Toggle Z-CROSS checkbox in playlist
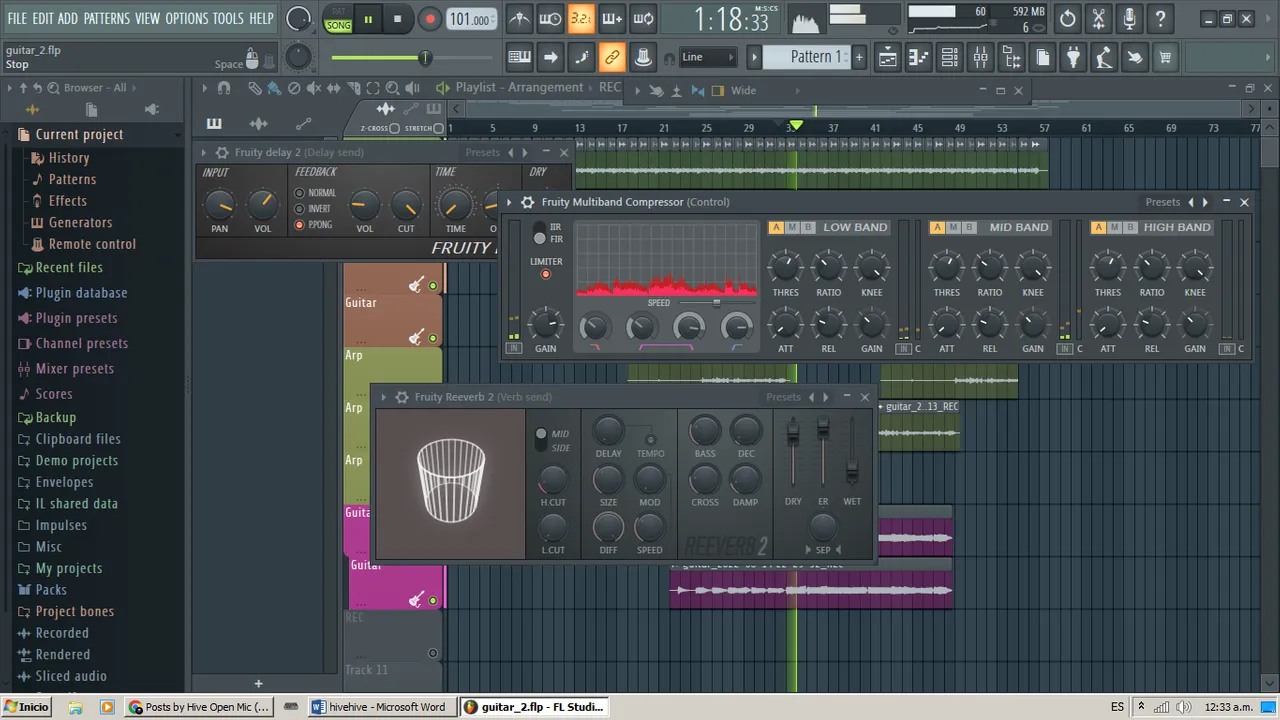Viewport: 1280px width, 720px height. pyautogui.click(x=394, y=128)
